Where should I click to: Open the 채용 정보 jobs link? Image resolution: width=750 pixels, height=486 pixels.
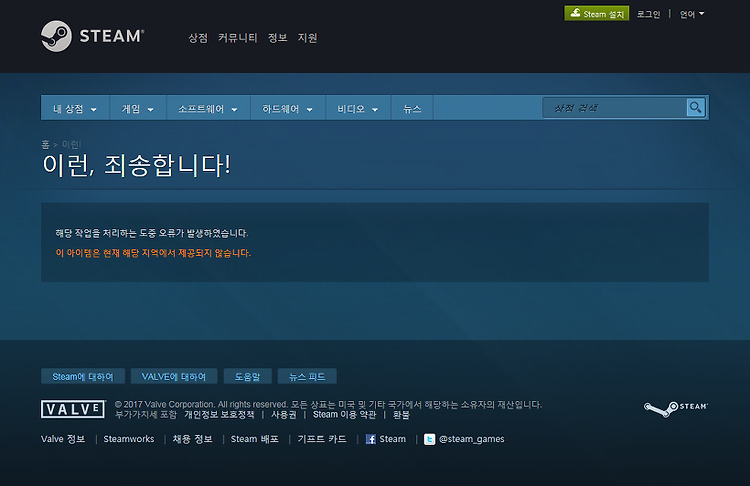pos(192,439)
